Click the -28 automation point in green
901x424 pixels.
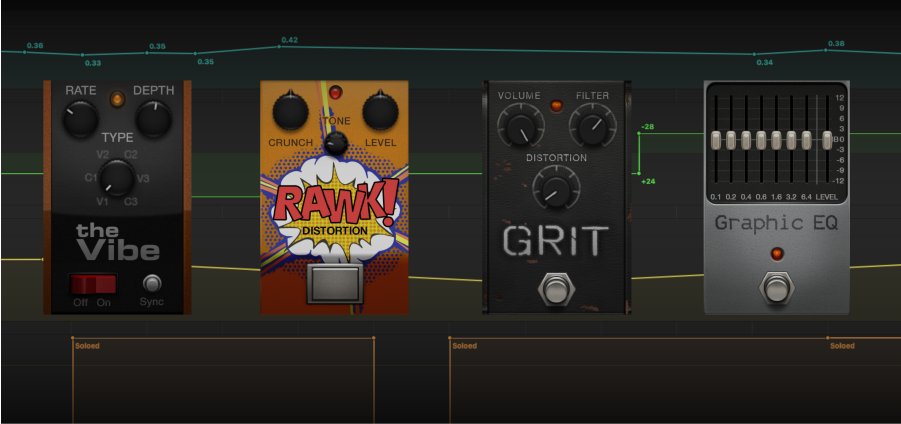(638, 132)
